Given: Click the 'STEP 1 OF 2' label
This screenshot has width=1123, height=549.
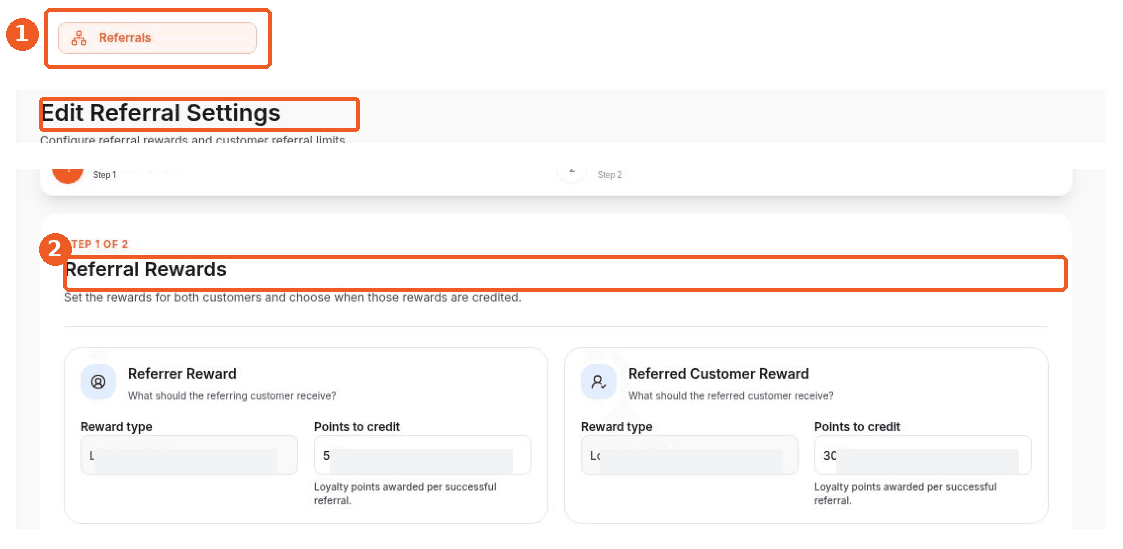Looking at the screenshot, I should [97, 244].
